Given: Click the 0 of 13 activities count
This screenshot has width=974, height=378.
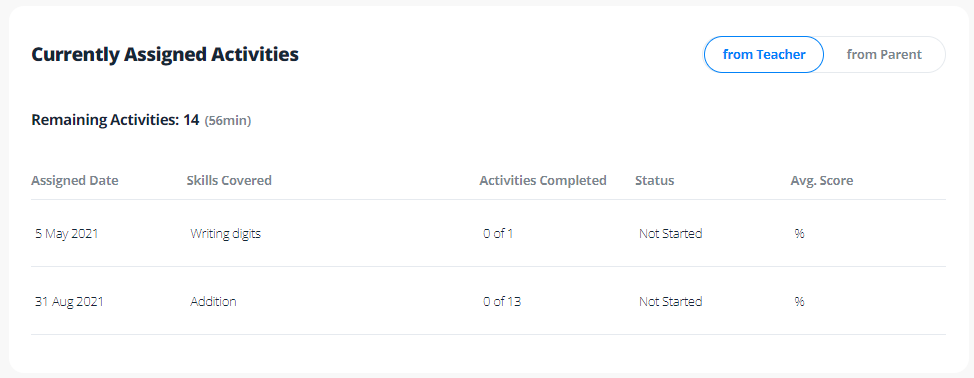Looking at the screenshot, I should (502, 302).
